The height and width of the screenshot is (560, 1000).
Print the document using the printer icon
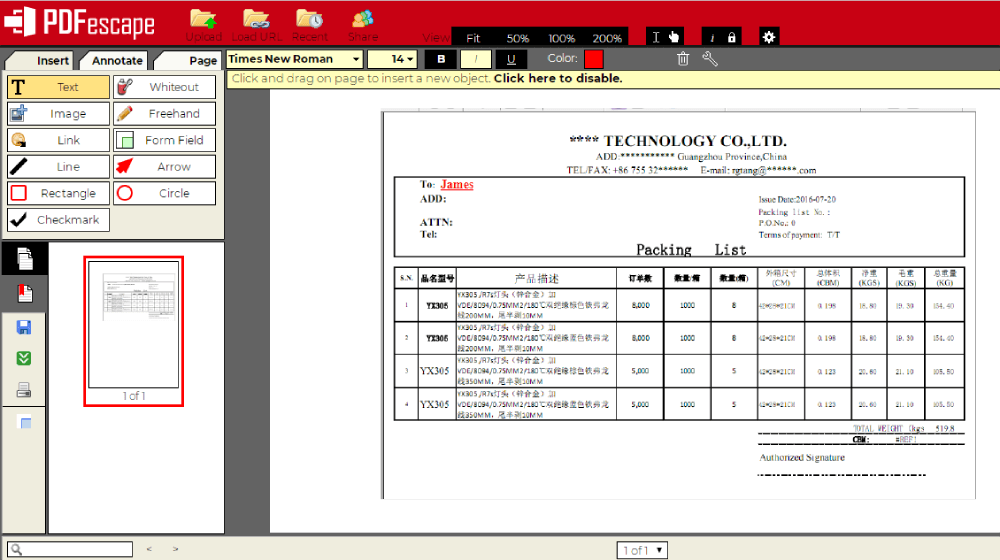click(x=25, y=391)
